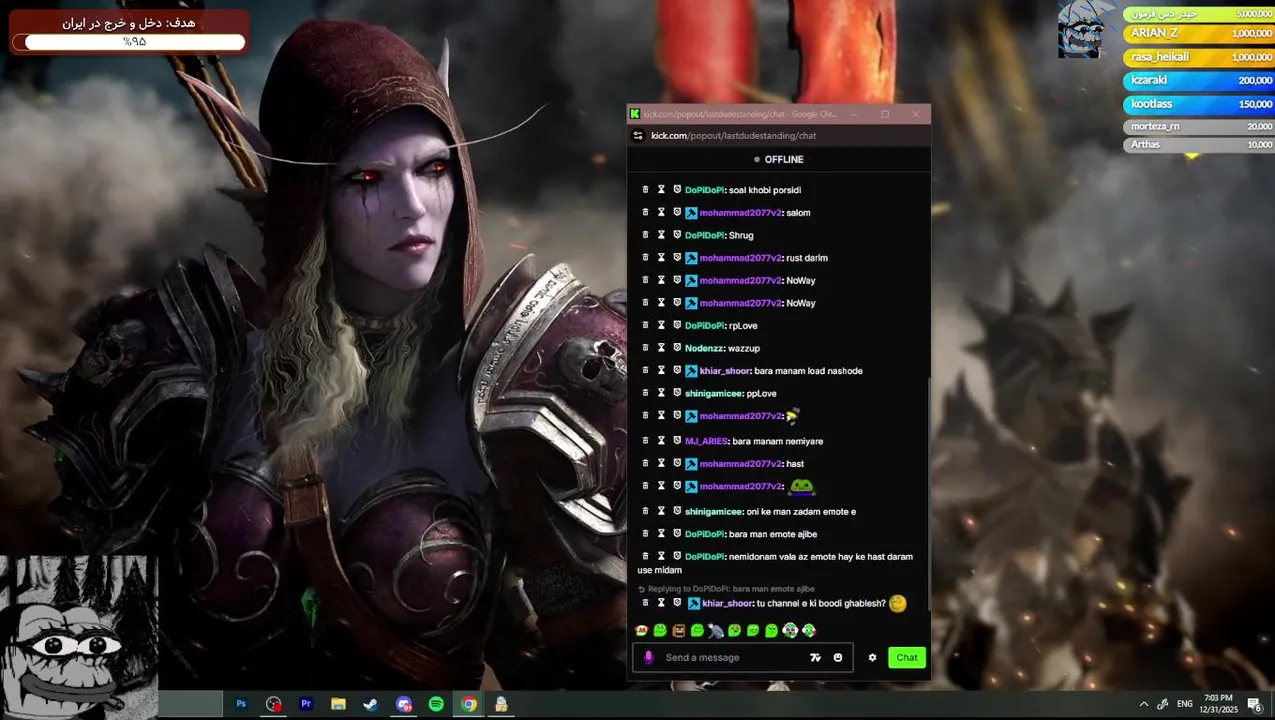Click mohammad2077v2 name on 'salom' message
Viewport: 1275px width, 720px height.
point(740,213)
